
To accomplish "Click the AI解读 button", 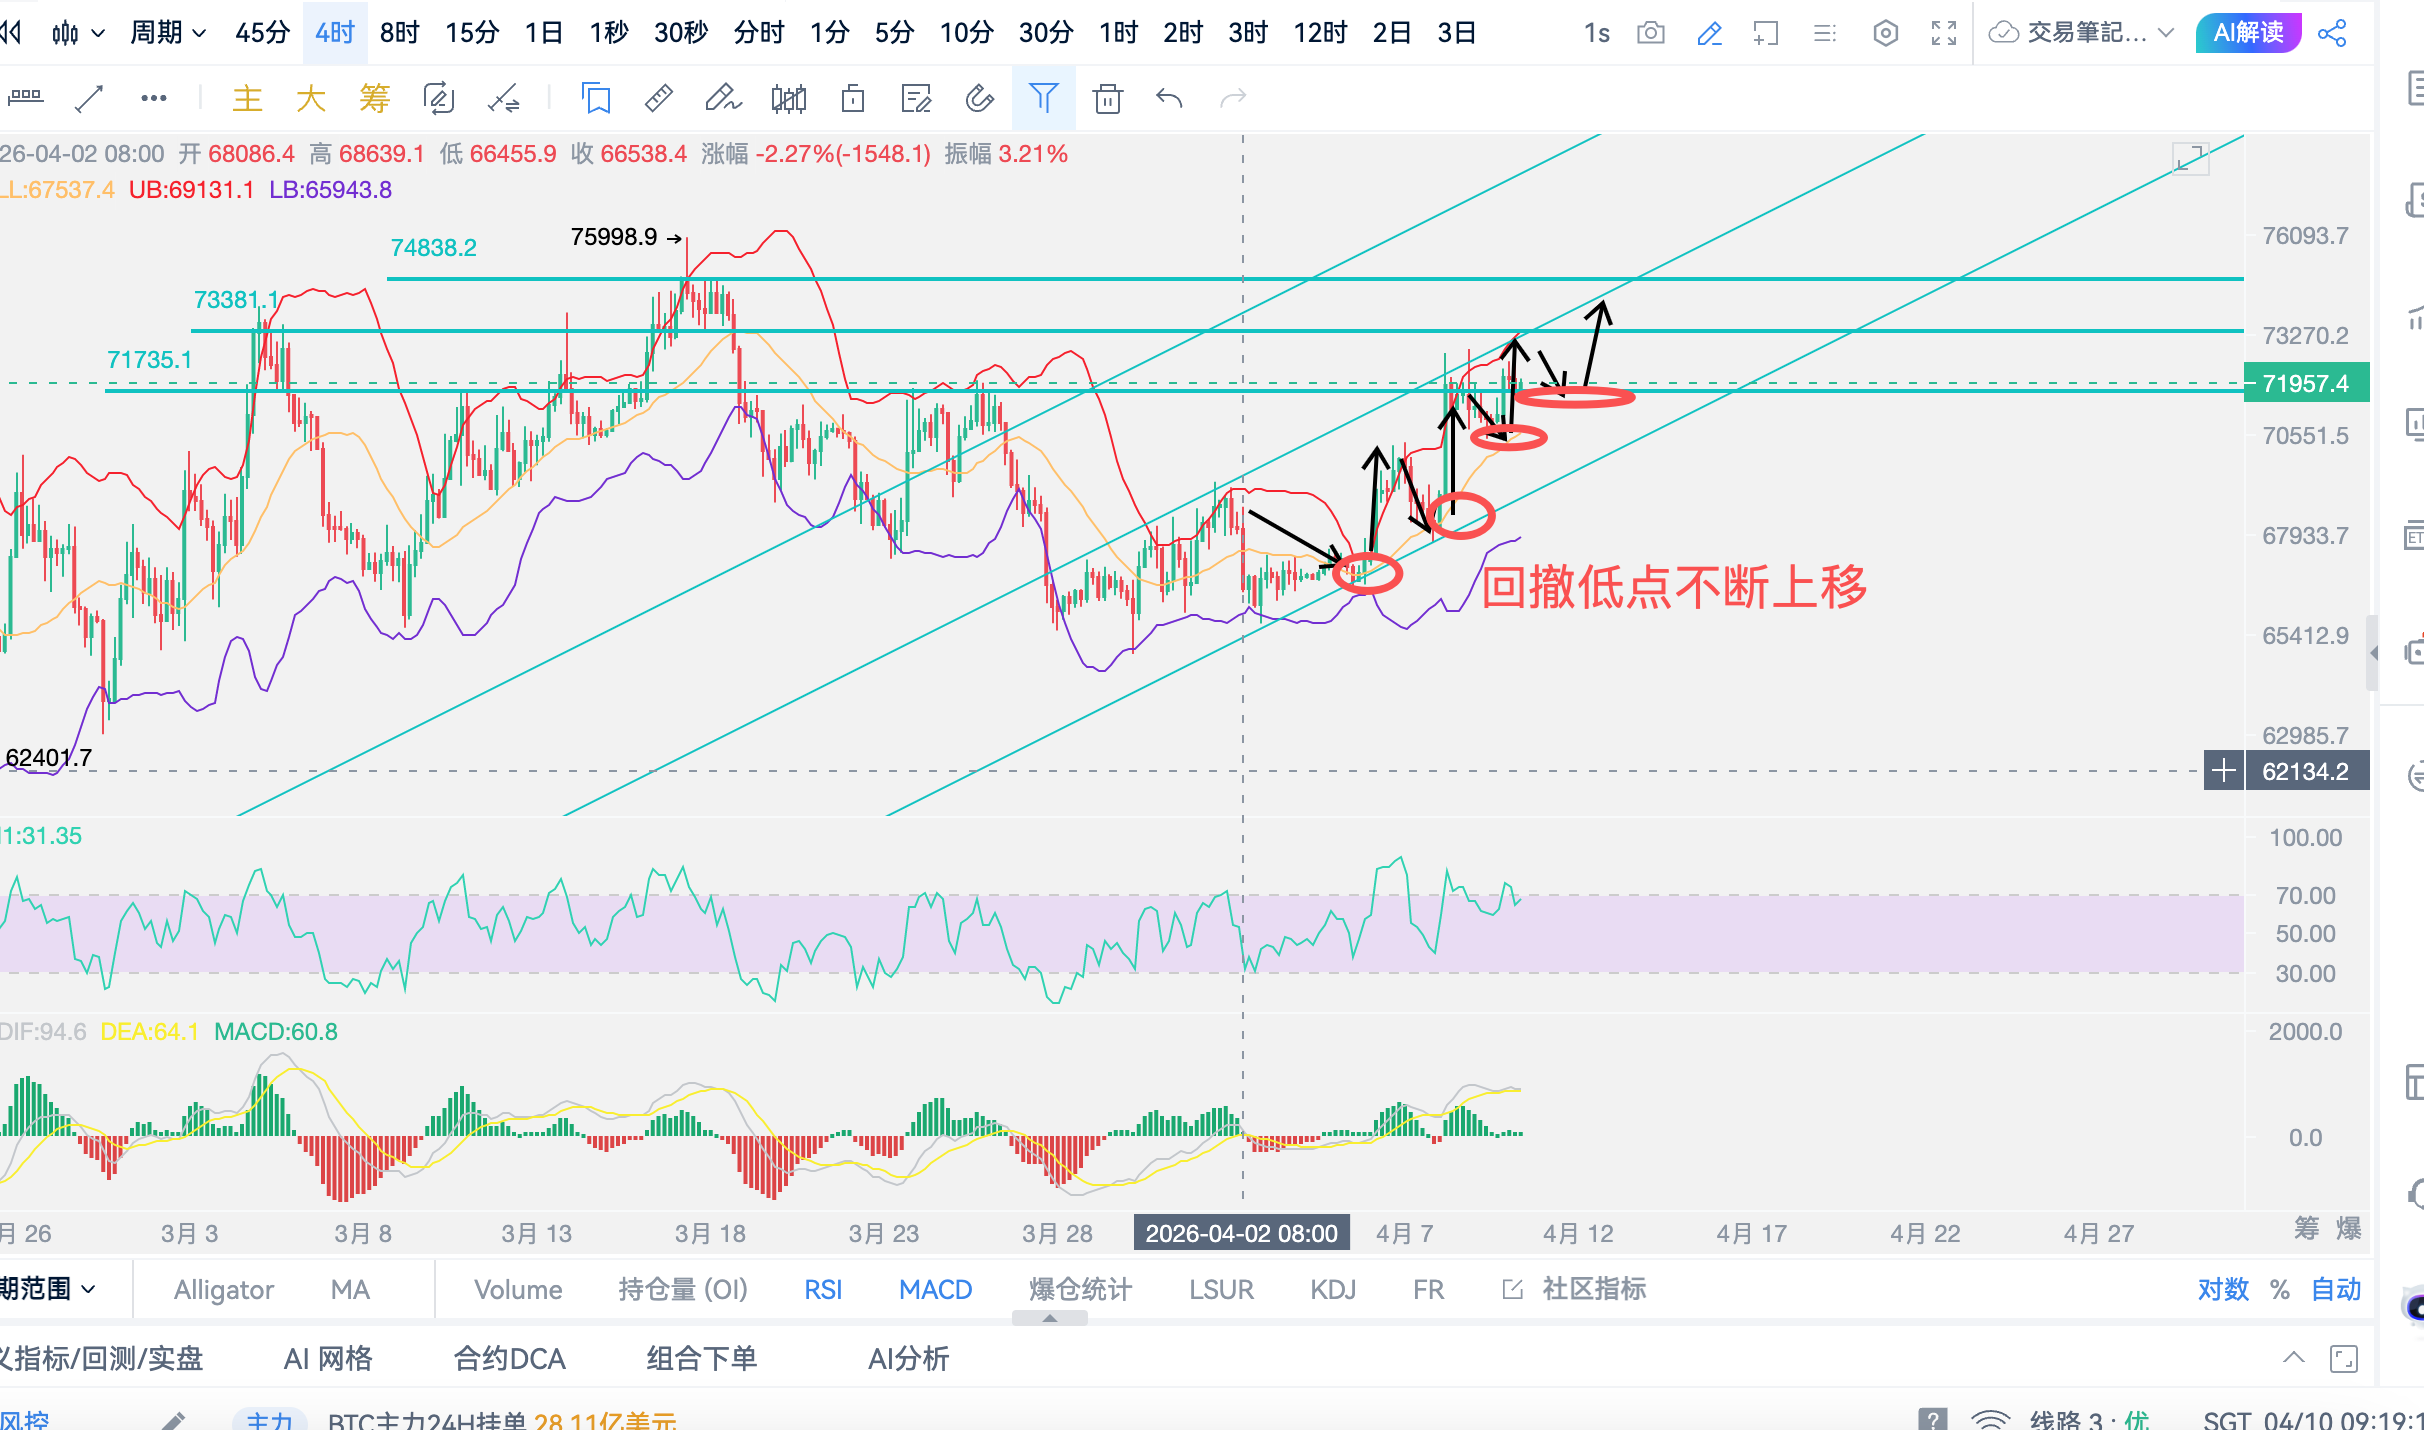I will pyautogui.click(x=2248, y=33).
